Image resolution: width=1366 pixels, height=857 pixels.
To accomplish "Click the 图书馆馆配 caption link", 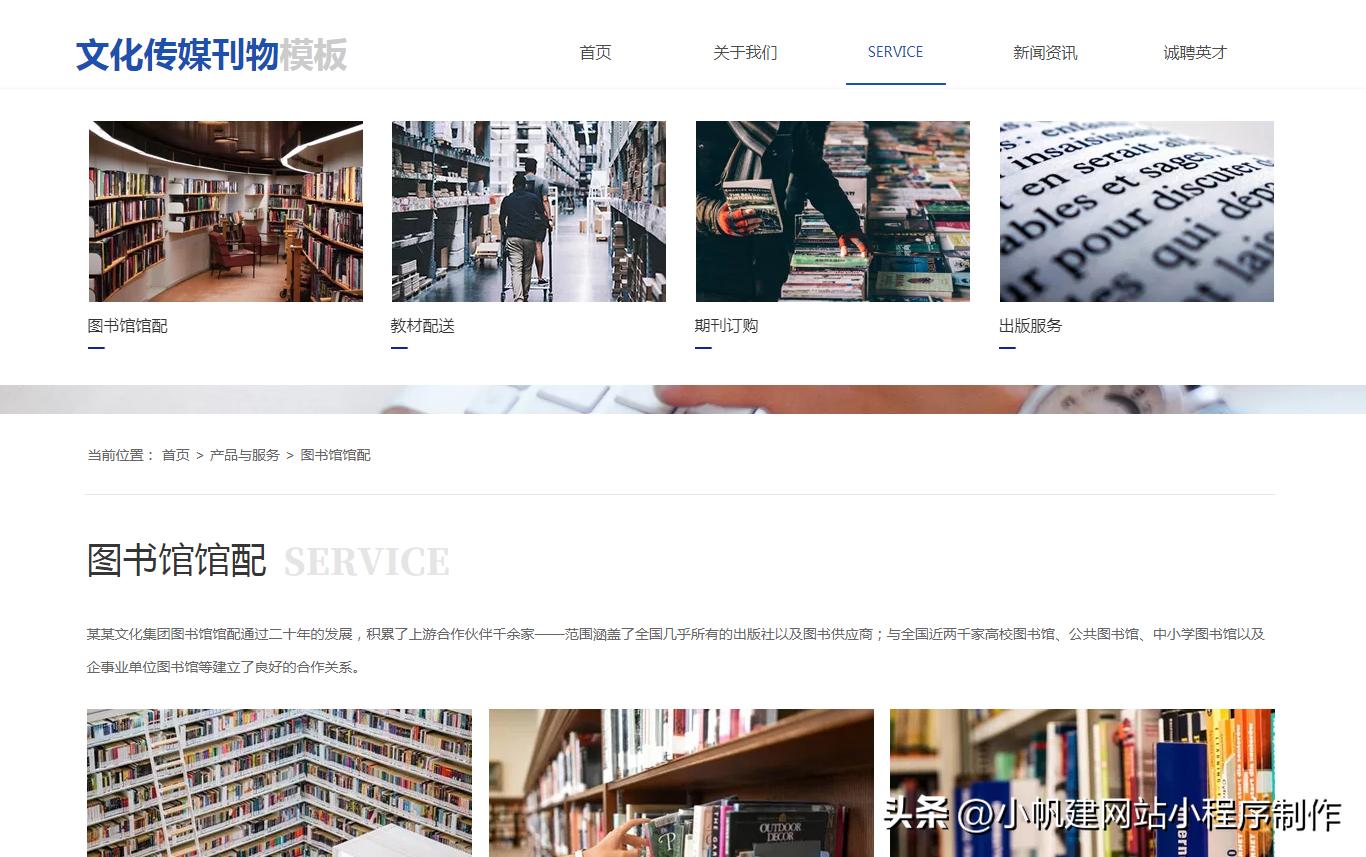I will point(128,325).
